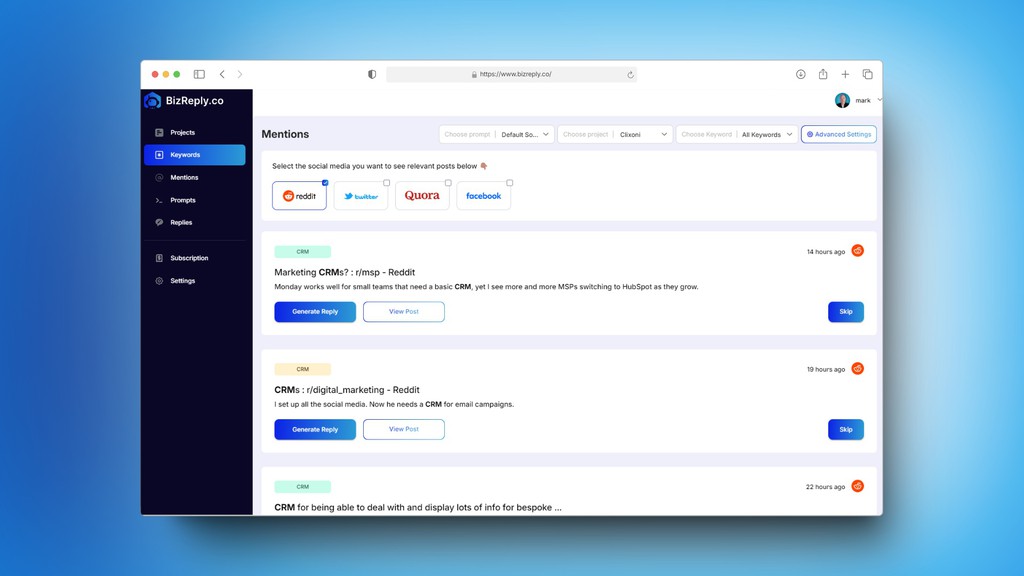
Task: Click the CRM tag on r/digital_marketing post
Action: coord(302,369)
